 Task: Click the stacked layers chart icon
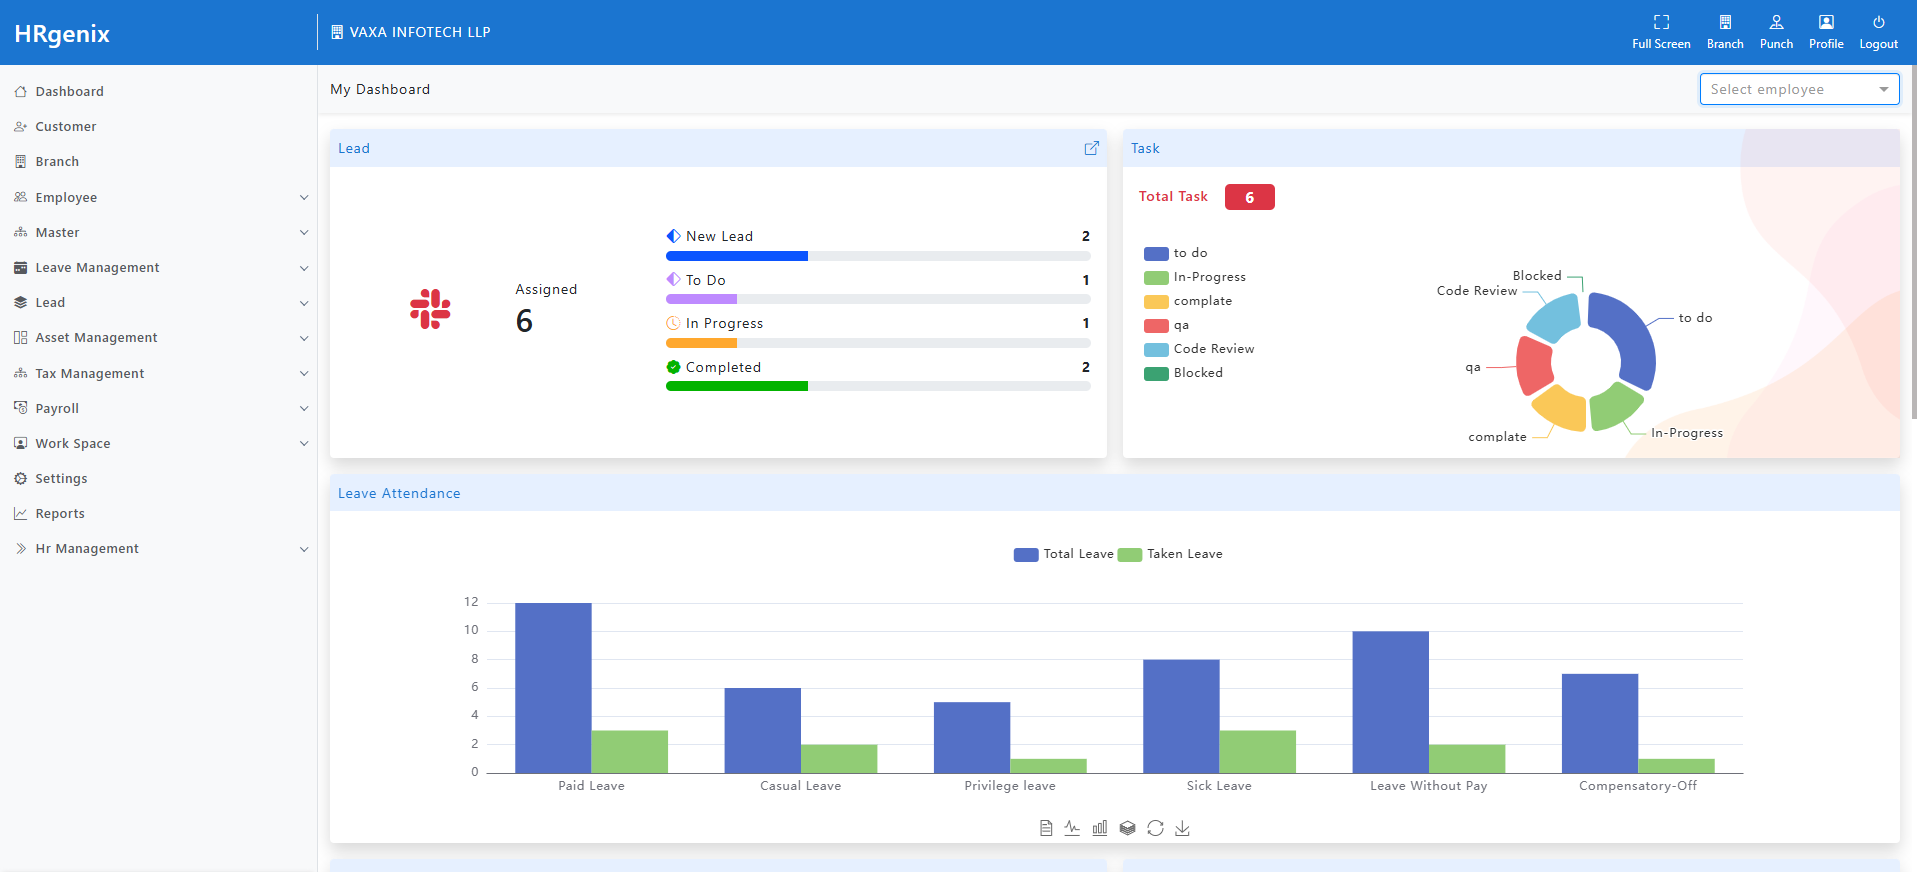pyautogui.click(x=1128, y=828)
